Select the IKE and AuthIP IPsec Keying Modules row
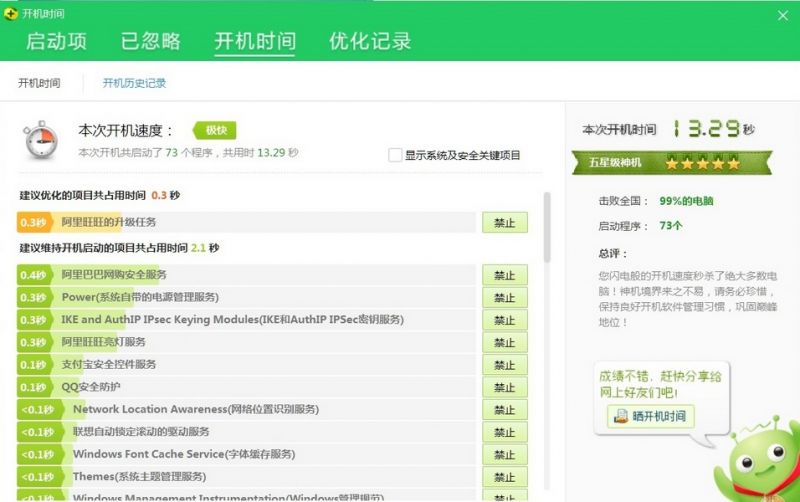 click(246, 320)
